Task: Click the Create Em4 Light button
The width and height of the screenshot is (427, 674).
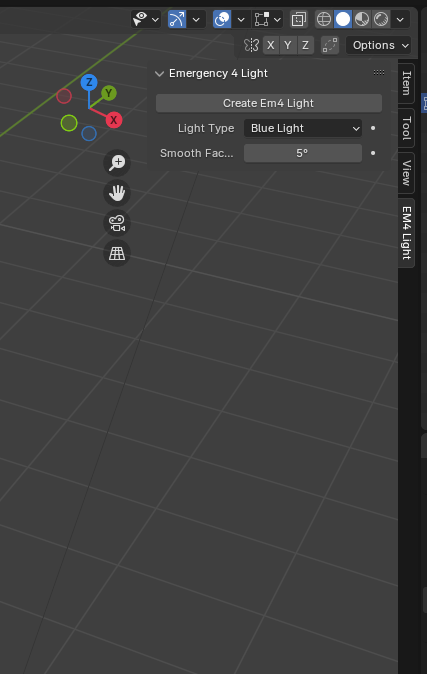Action: click(x=269, y=103)
